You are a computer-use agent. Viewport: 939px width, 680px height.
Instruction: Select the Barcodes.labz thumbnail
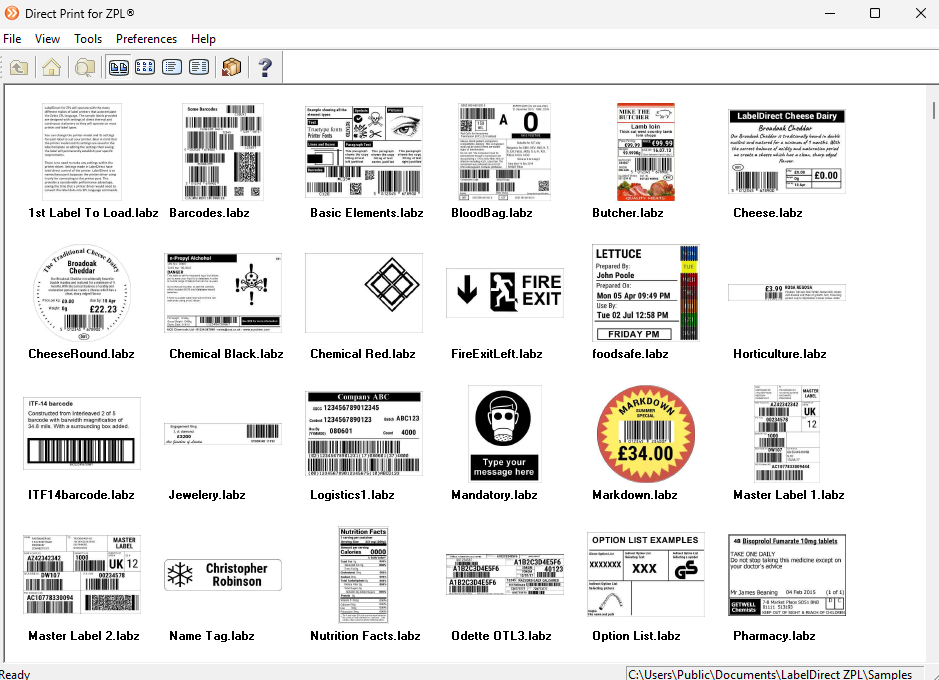click(223, 151)
